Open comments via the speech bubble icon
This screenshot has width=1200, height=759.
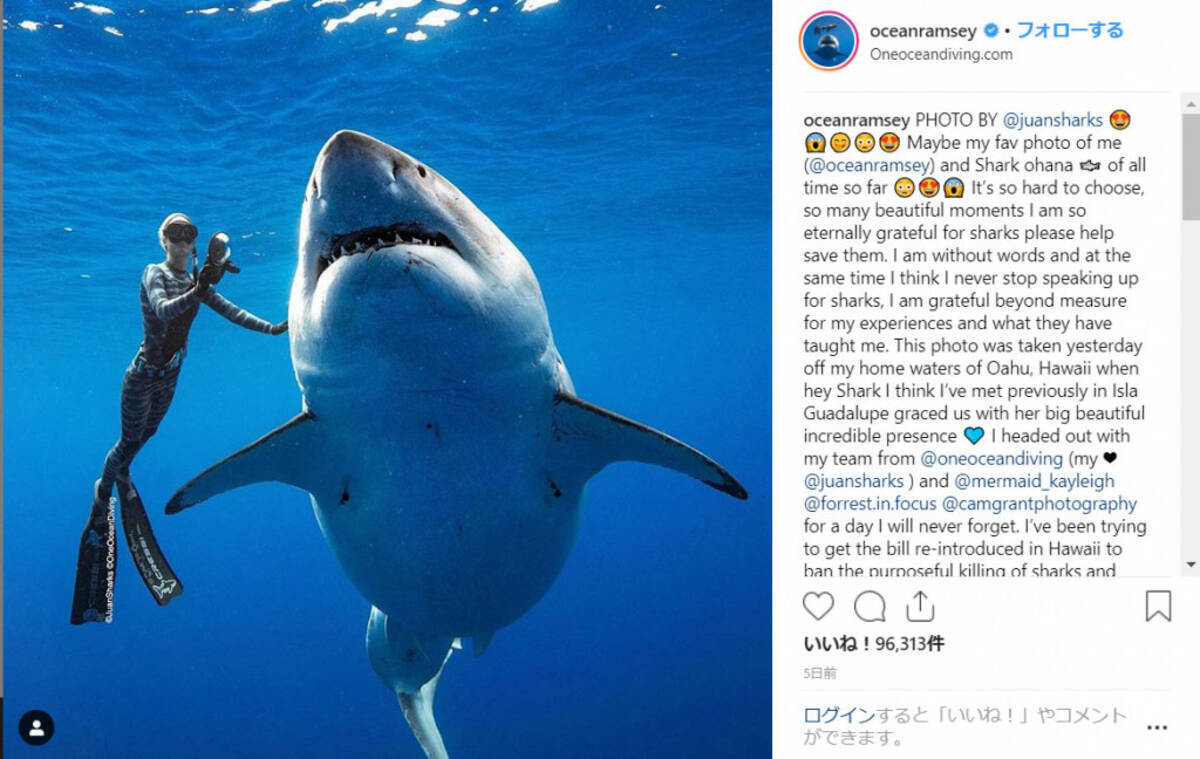point(869,606)
